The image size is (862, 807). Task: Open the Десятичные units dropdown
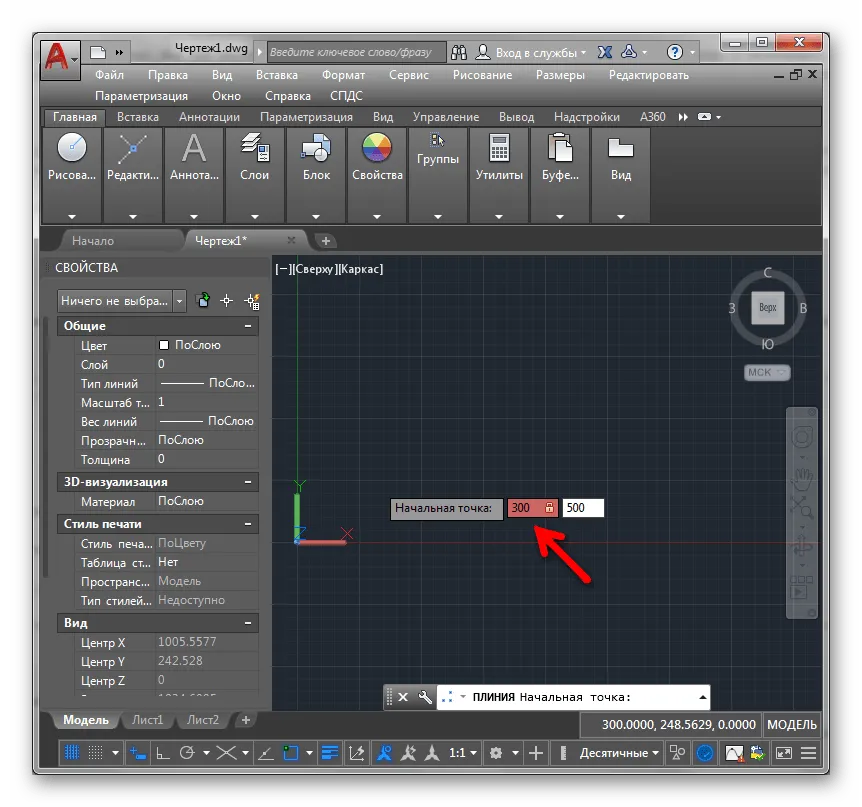(618, 753)
